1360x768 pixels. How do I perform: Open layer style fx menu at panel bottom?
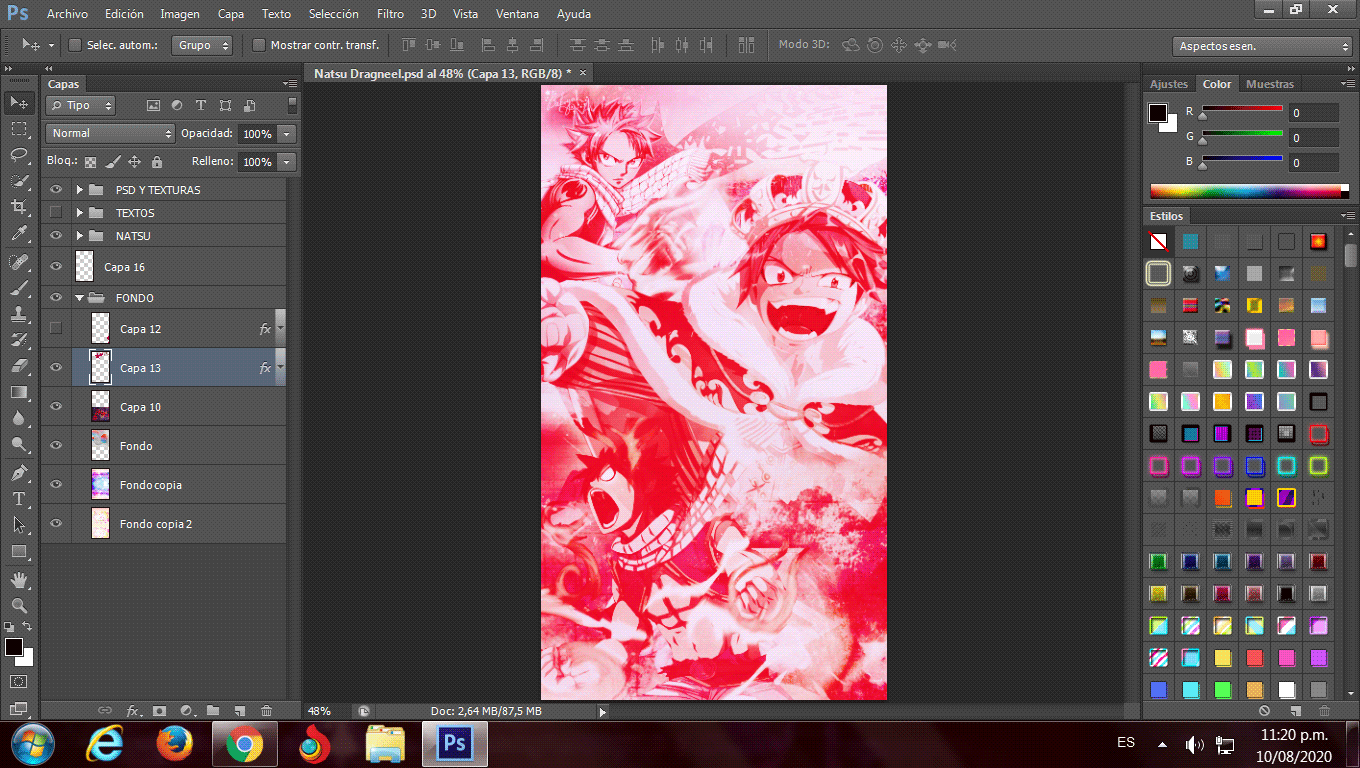133,711
